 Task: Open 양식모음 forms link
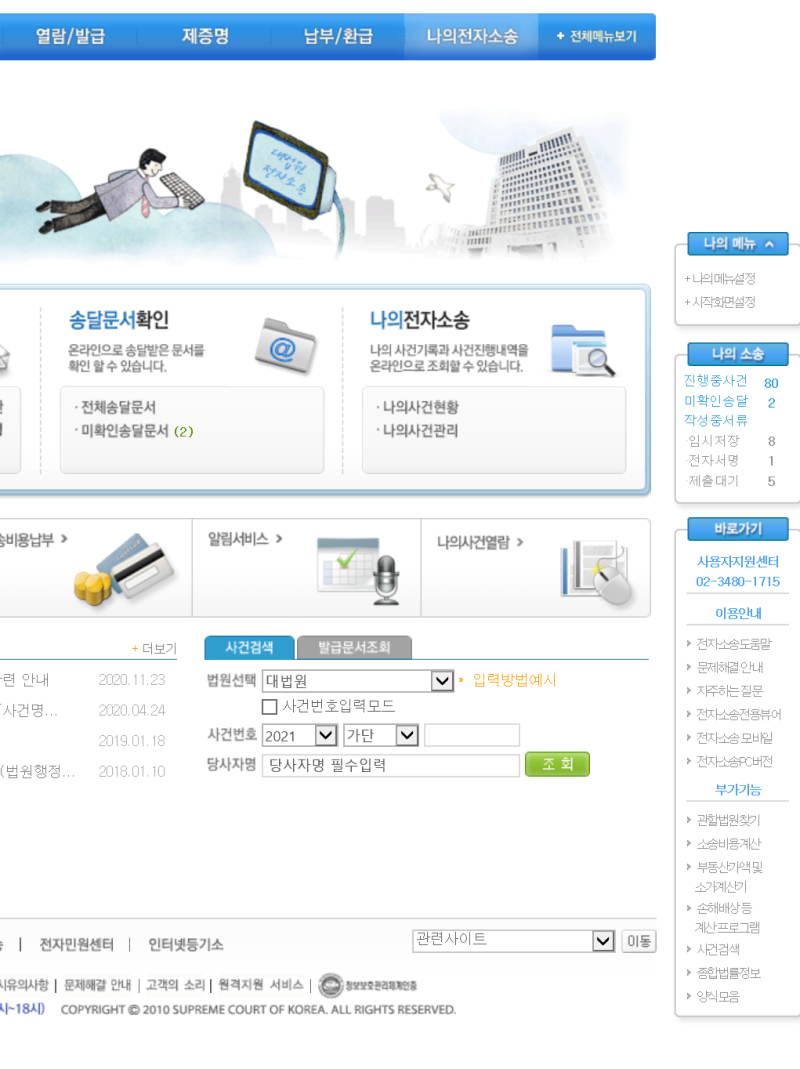717,997
